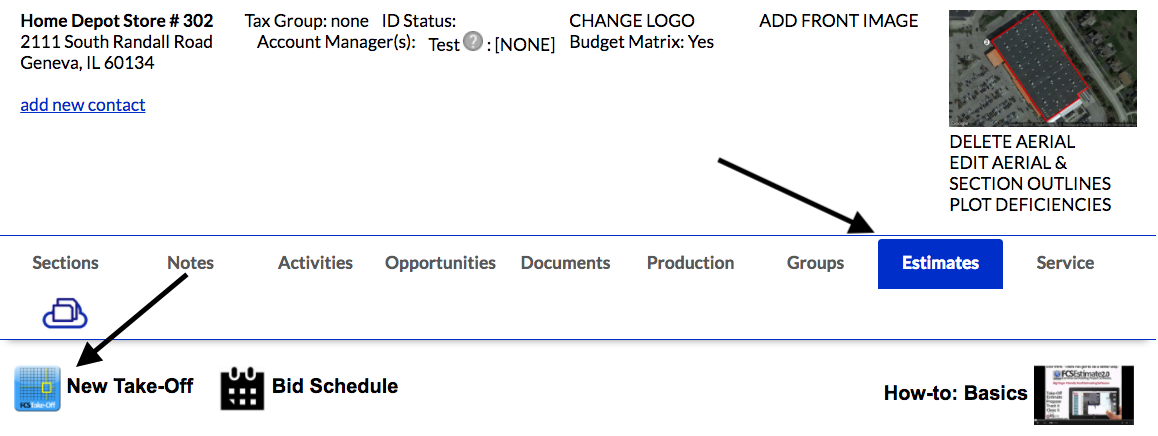
Task: Click the New Take-Off grid icon
Action: point(37,388)
